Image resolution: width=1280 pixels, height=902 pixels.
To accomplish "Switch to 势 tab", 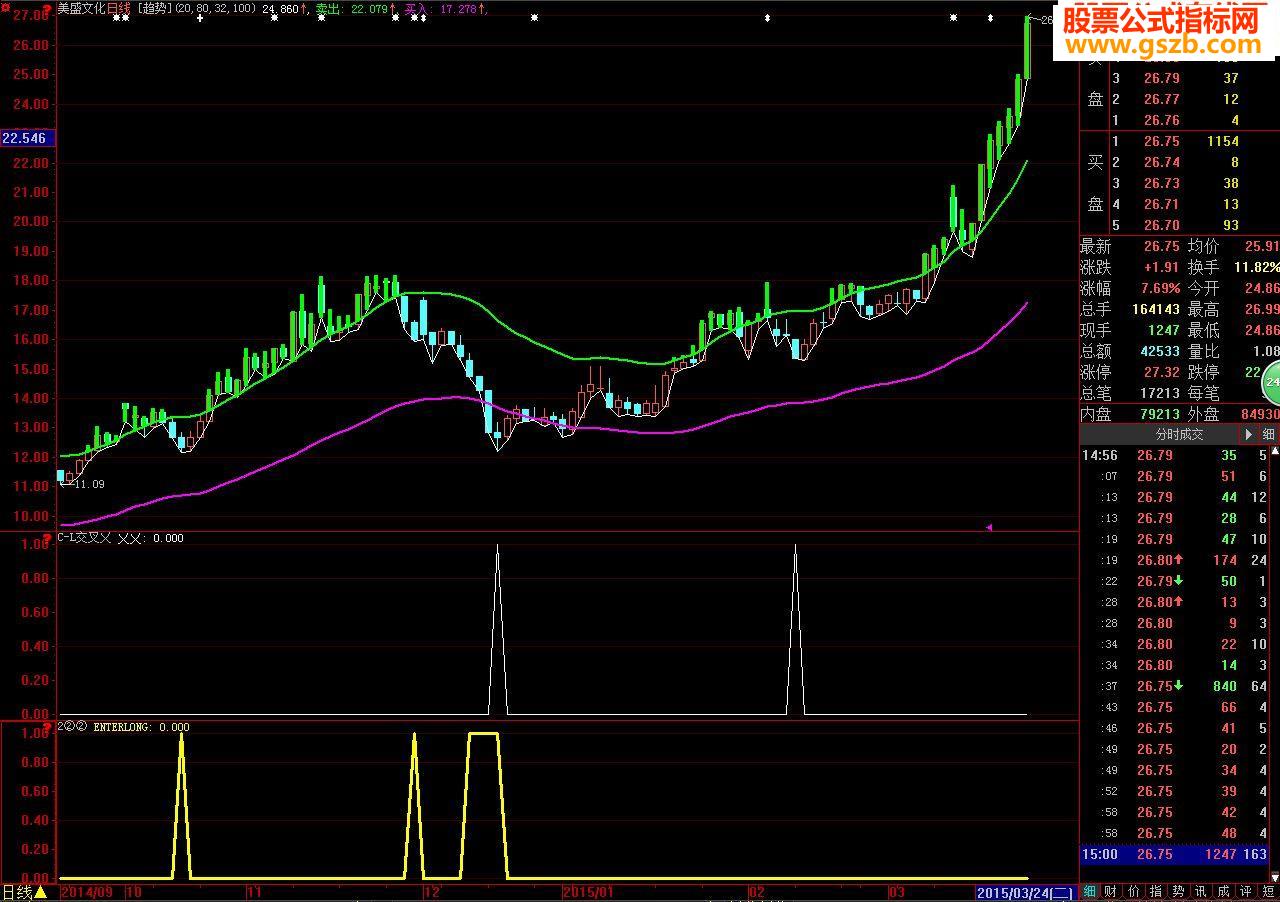I will 1178,891.
